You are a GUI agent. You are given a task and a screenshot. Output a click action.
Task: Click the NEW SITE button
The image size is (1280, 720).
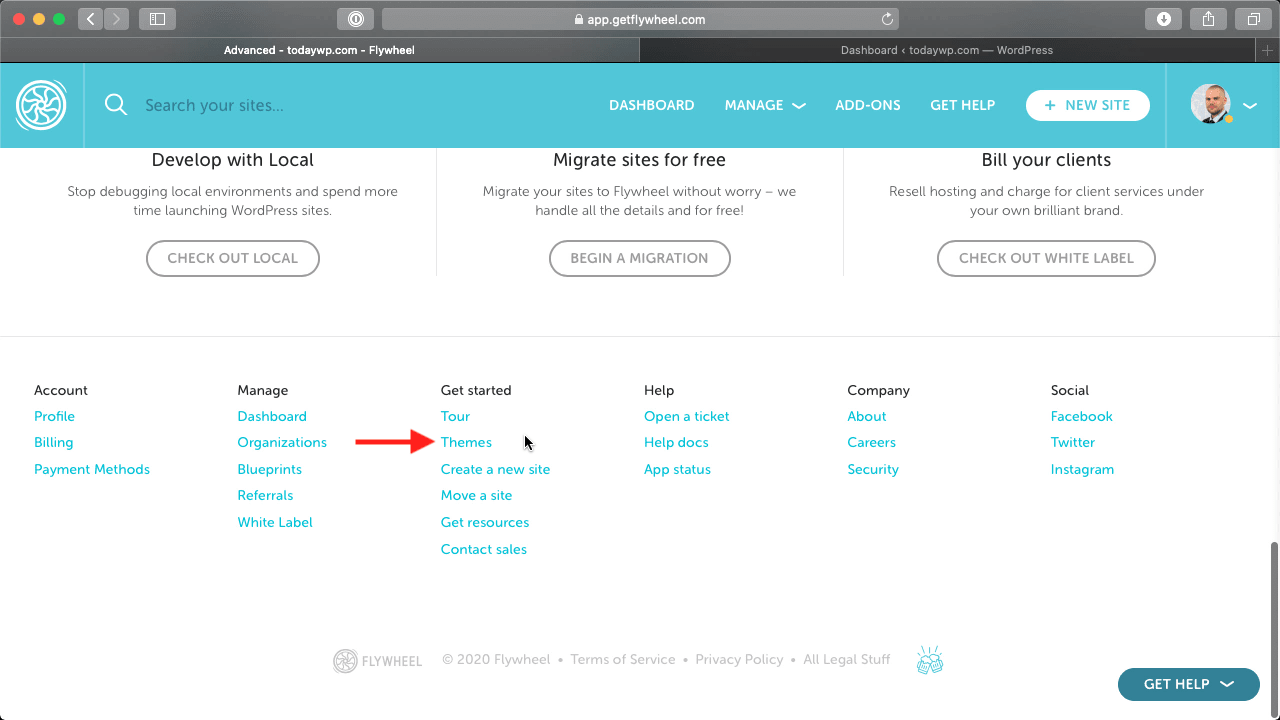1087,105
